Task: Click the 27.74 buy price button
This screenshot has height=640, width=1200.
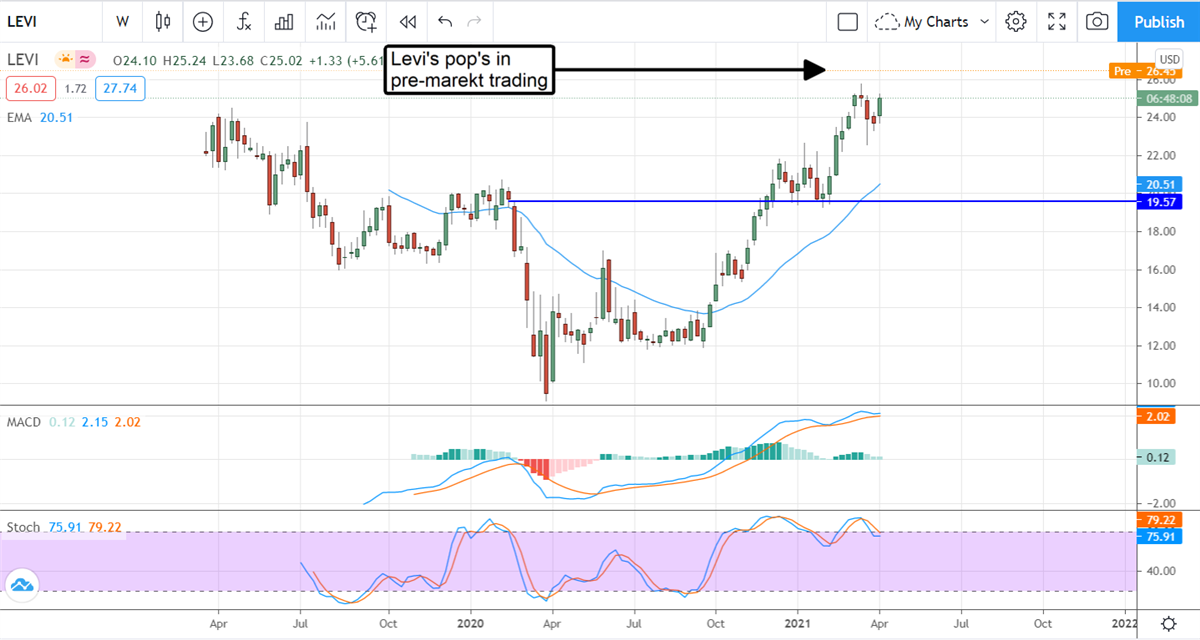Action: coord(121,89)
